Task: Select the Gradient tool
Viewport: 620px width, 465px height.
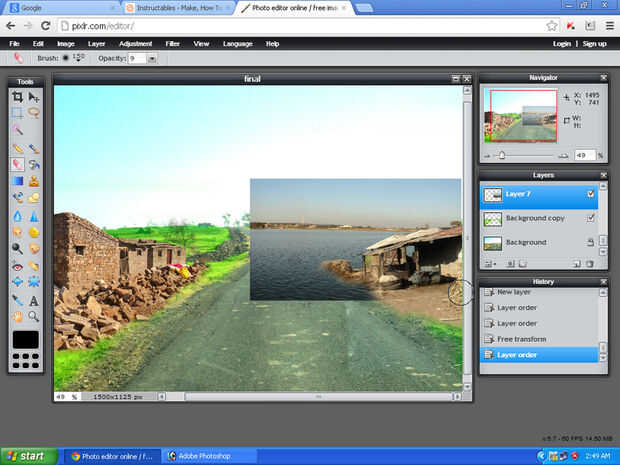Action: [x=17, y=181]
